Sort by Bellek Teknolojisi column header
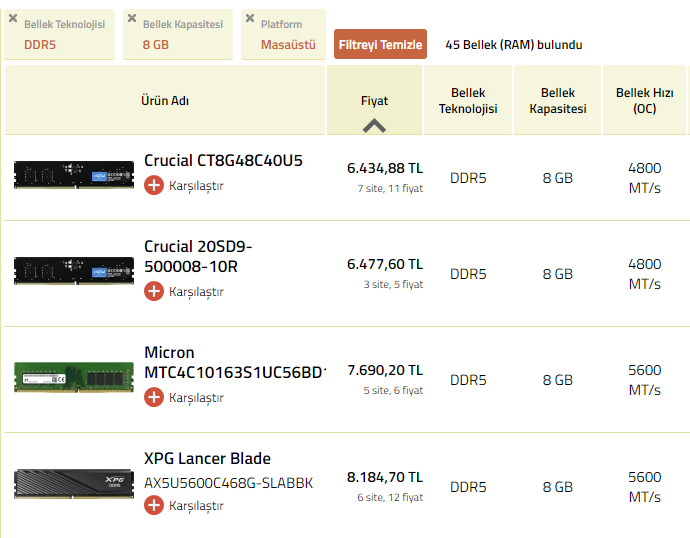 tap(468, 100)
